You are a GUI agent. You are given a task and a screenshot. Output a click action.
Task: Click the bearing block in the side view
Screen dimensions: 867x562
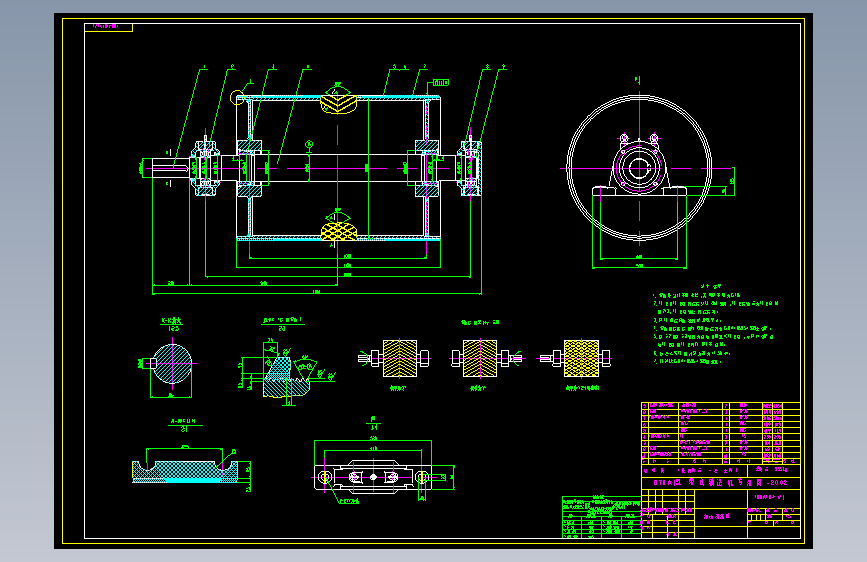point(639,167)
